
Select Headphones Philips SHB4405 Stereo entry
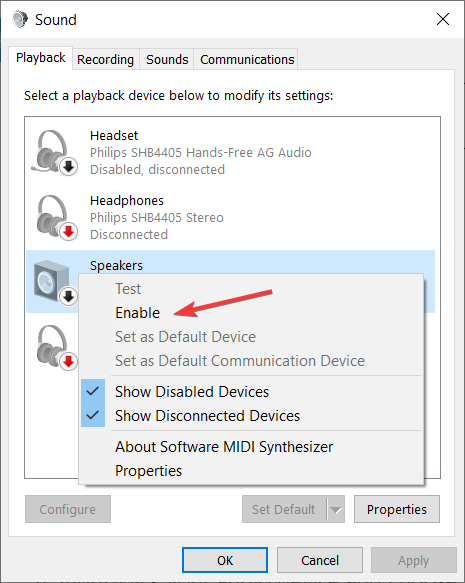coord(230,218)
